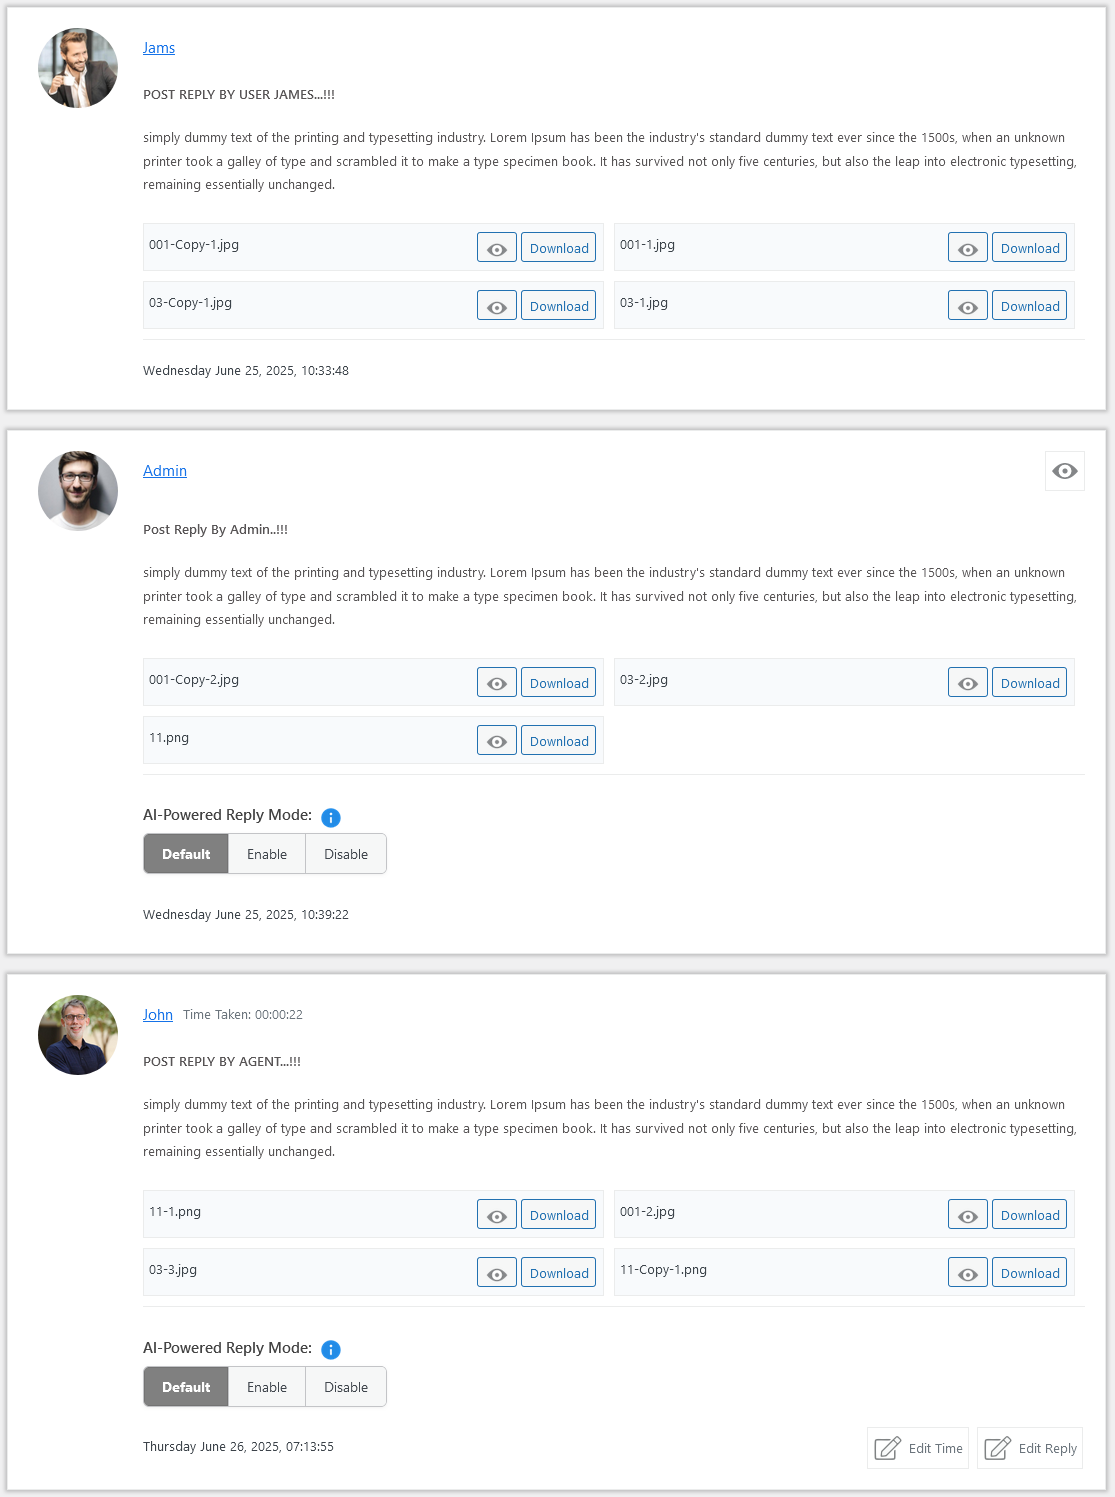This screenshot has height=1497, width=1115.
Task: Preview the 03-2.jpg file
Action: pyautogui.click(x=968, y=683)
